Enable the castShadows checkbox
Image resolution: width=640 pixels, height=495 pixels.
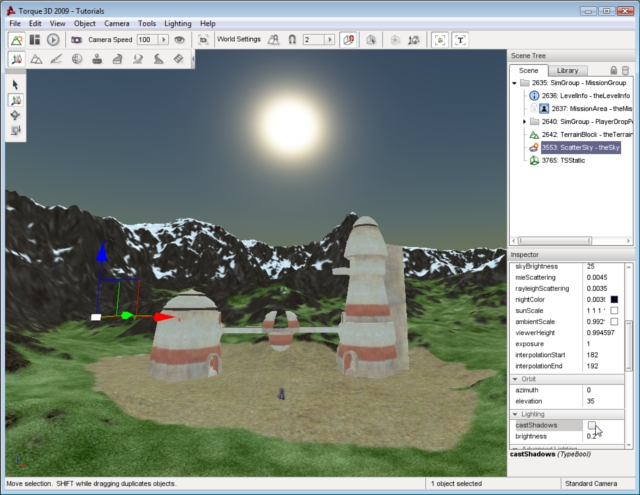(x=592, y=425)
